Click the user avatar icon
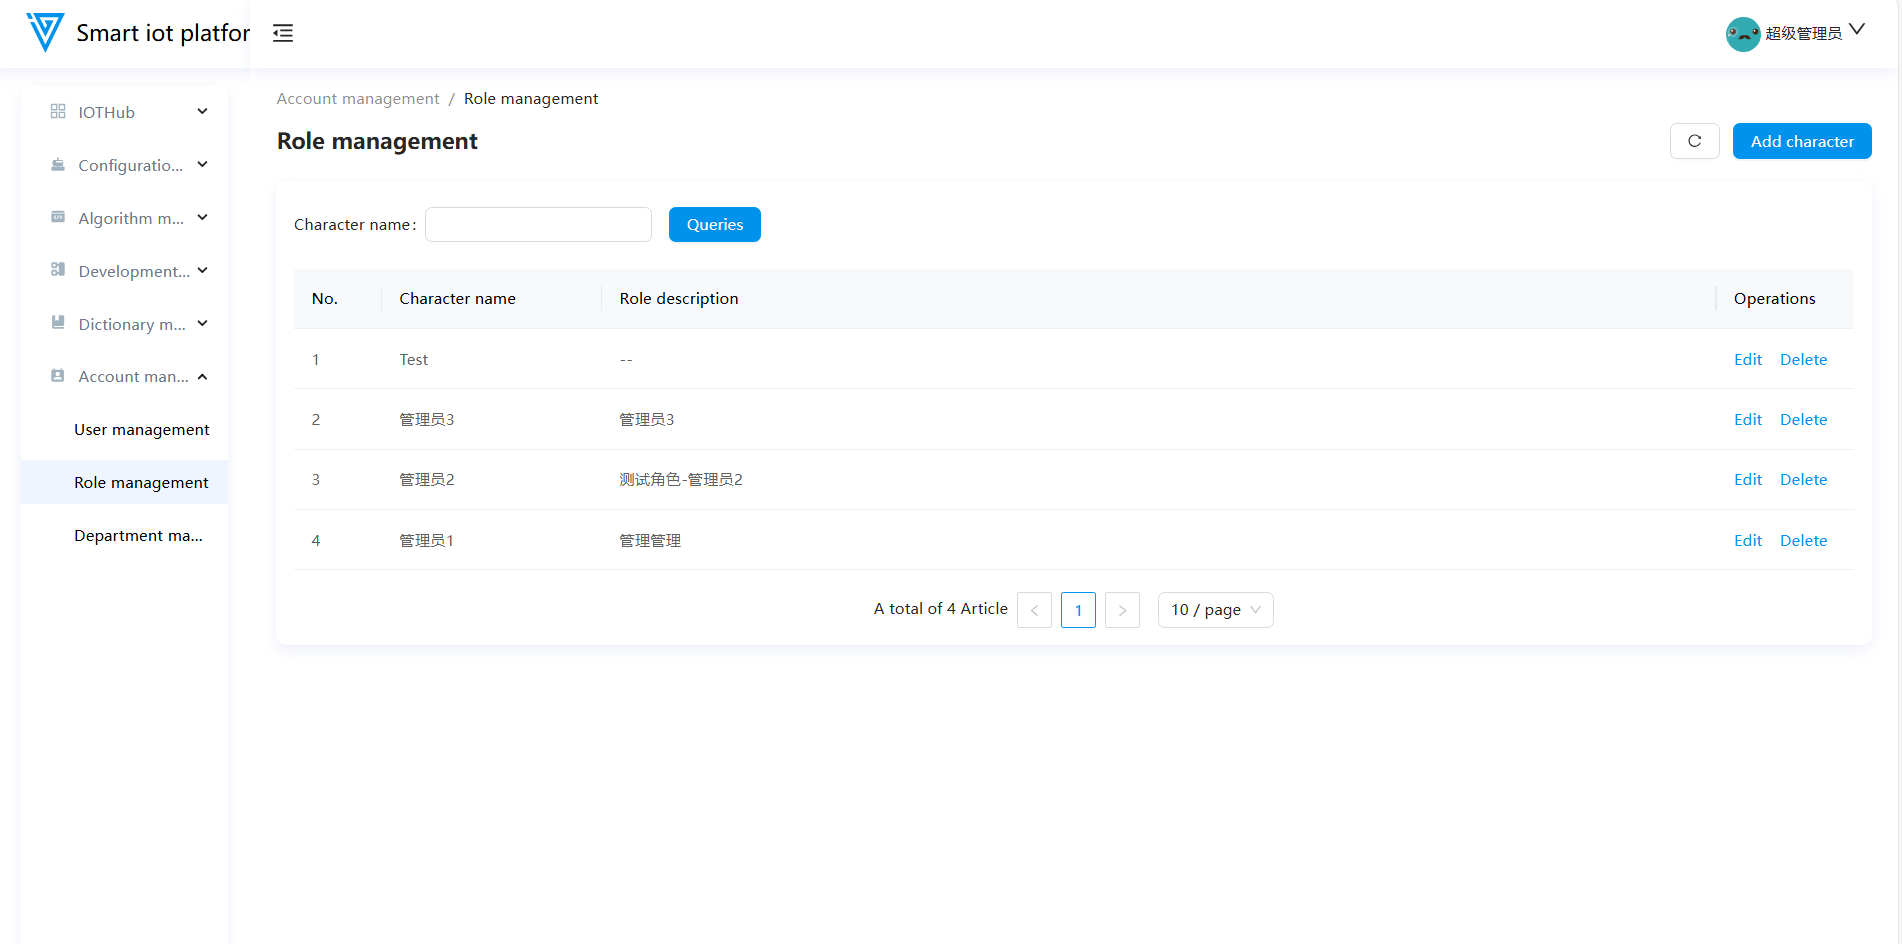The height and width of the screenshot is (944, 1902). pos(1742,34)
